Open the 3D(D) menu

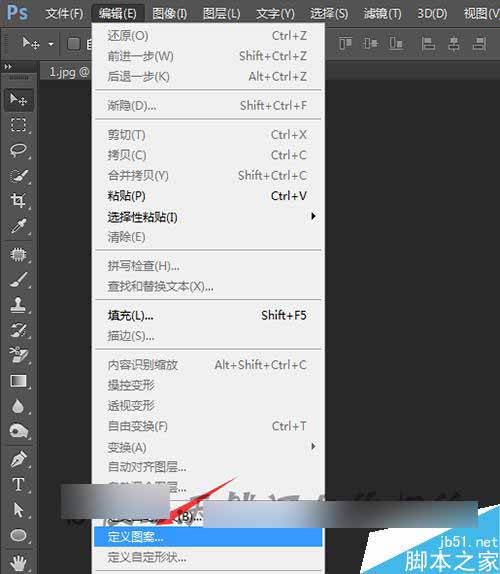point(432,14)
